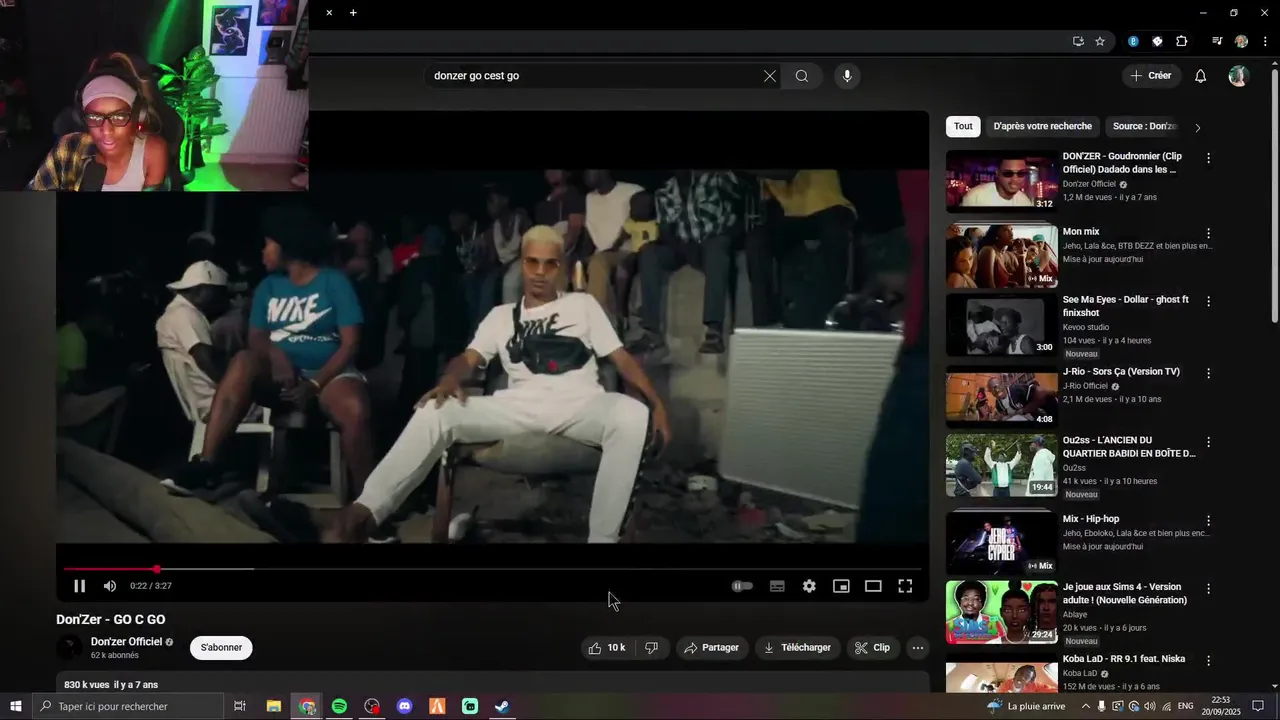
Task: Open options for Ou2ss video
Action: pyautogui.click(x=1208, y=442)
